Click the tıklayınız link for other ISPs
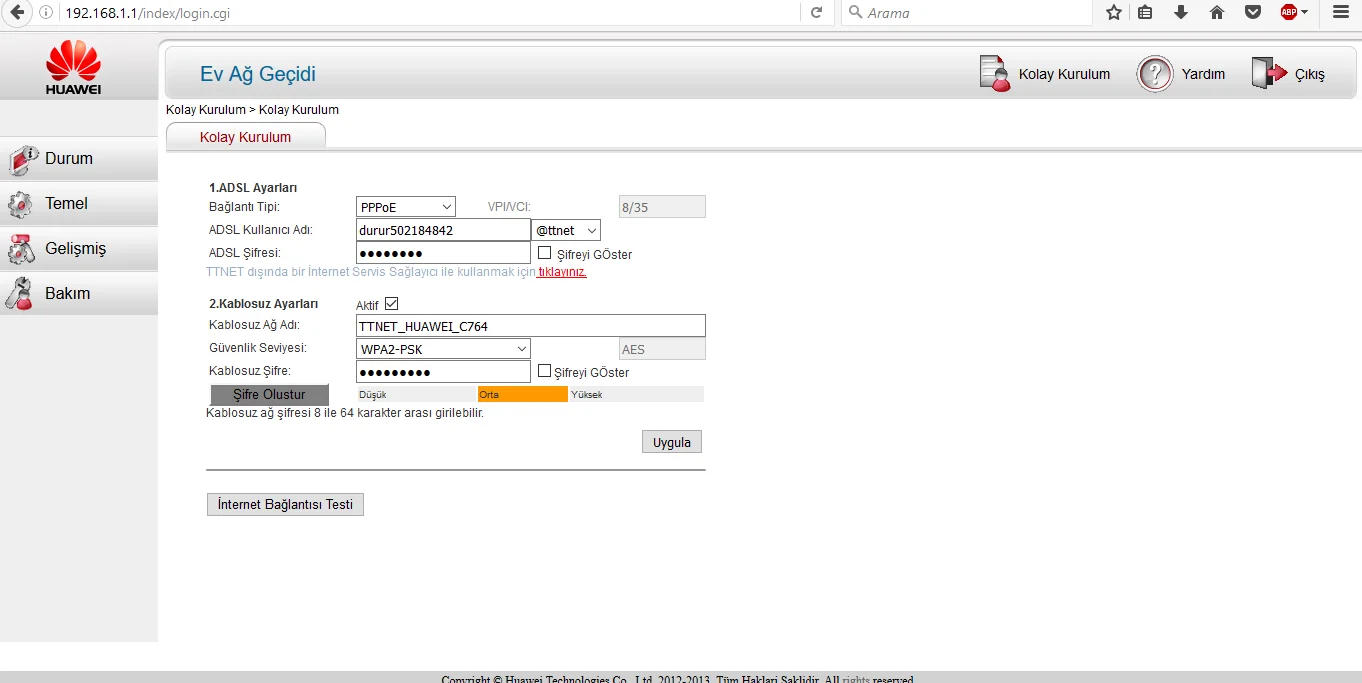Image resolution: width=1362 pixels, height=683 pixels. (x=562, y=272)
